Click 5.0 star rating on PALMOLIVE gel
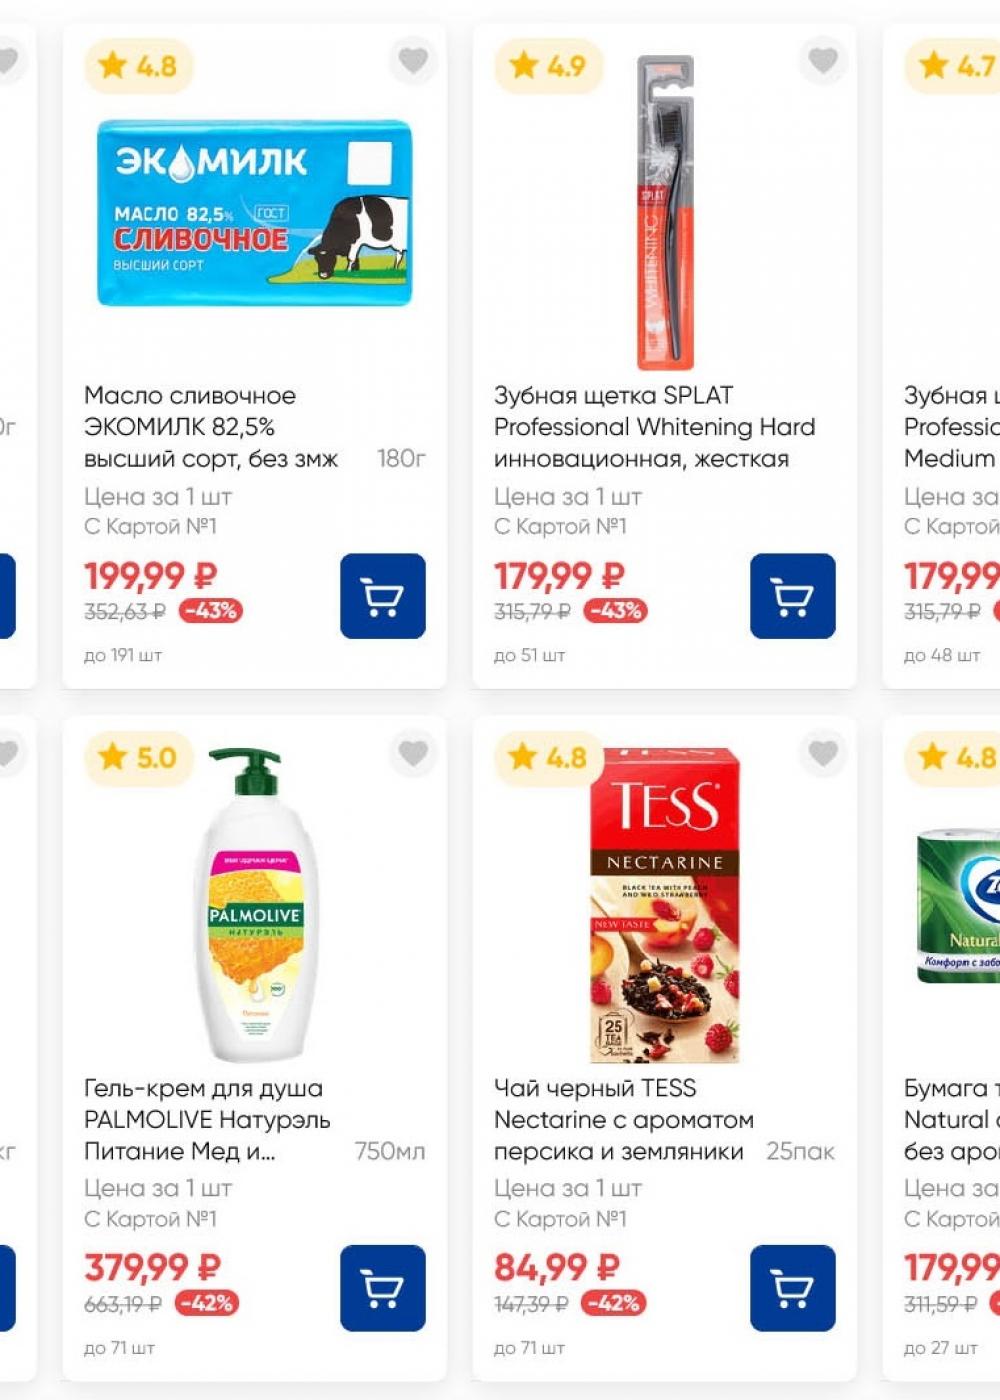 tap(138, 757)
